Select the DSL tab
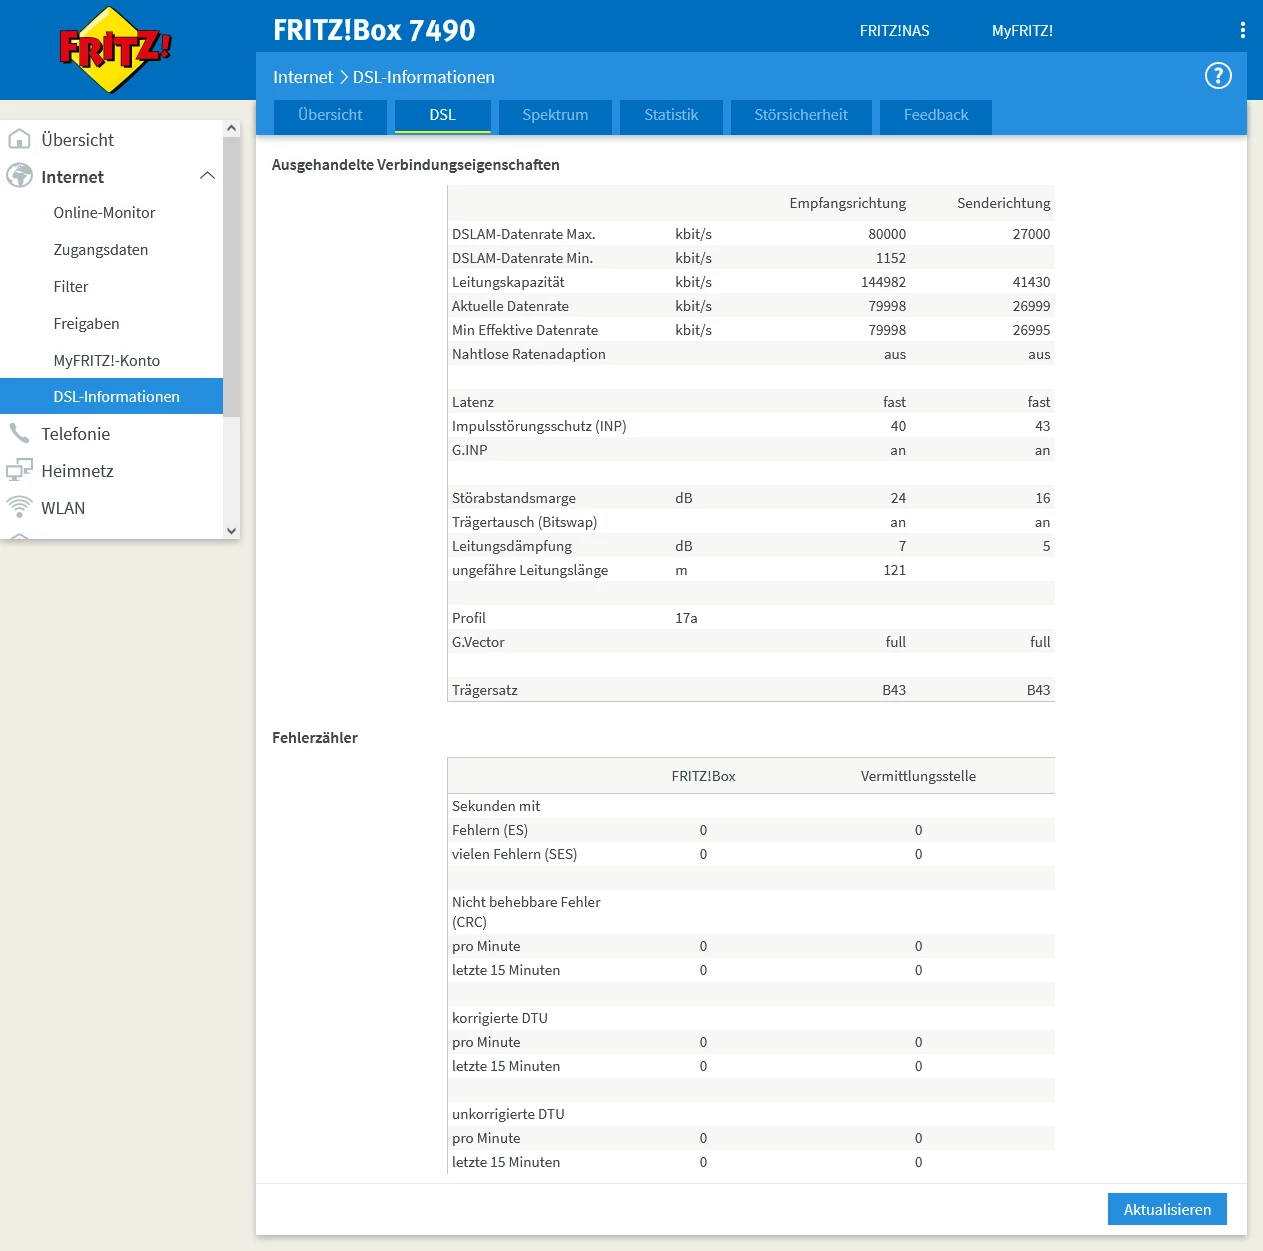 click(x=442, y=115)
